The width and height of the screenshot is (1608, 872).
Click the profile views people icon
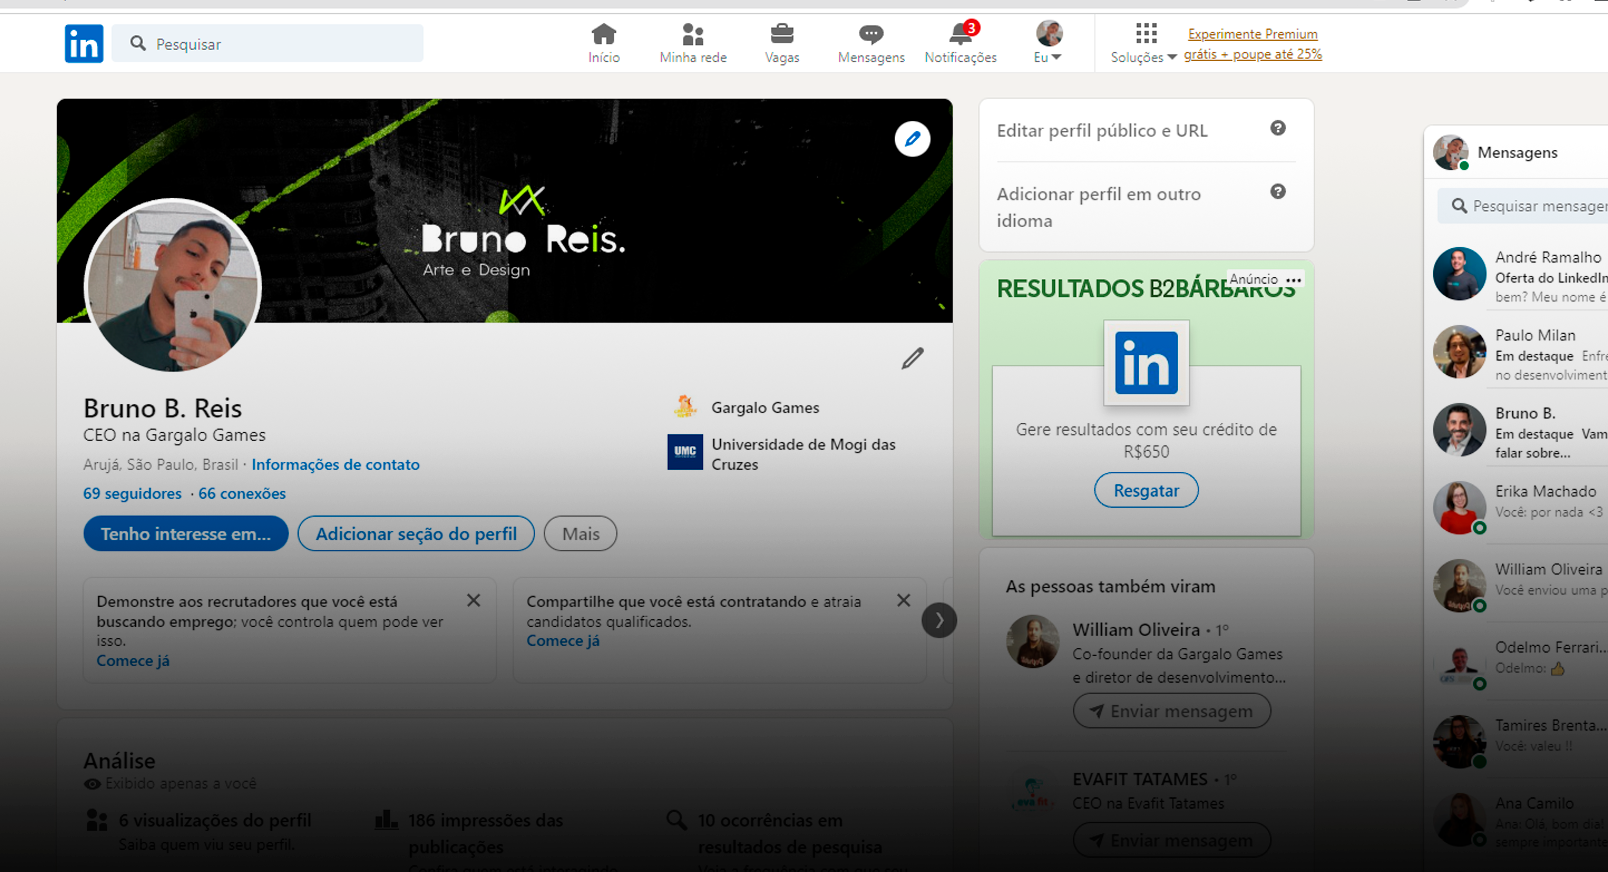point(97,821)
